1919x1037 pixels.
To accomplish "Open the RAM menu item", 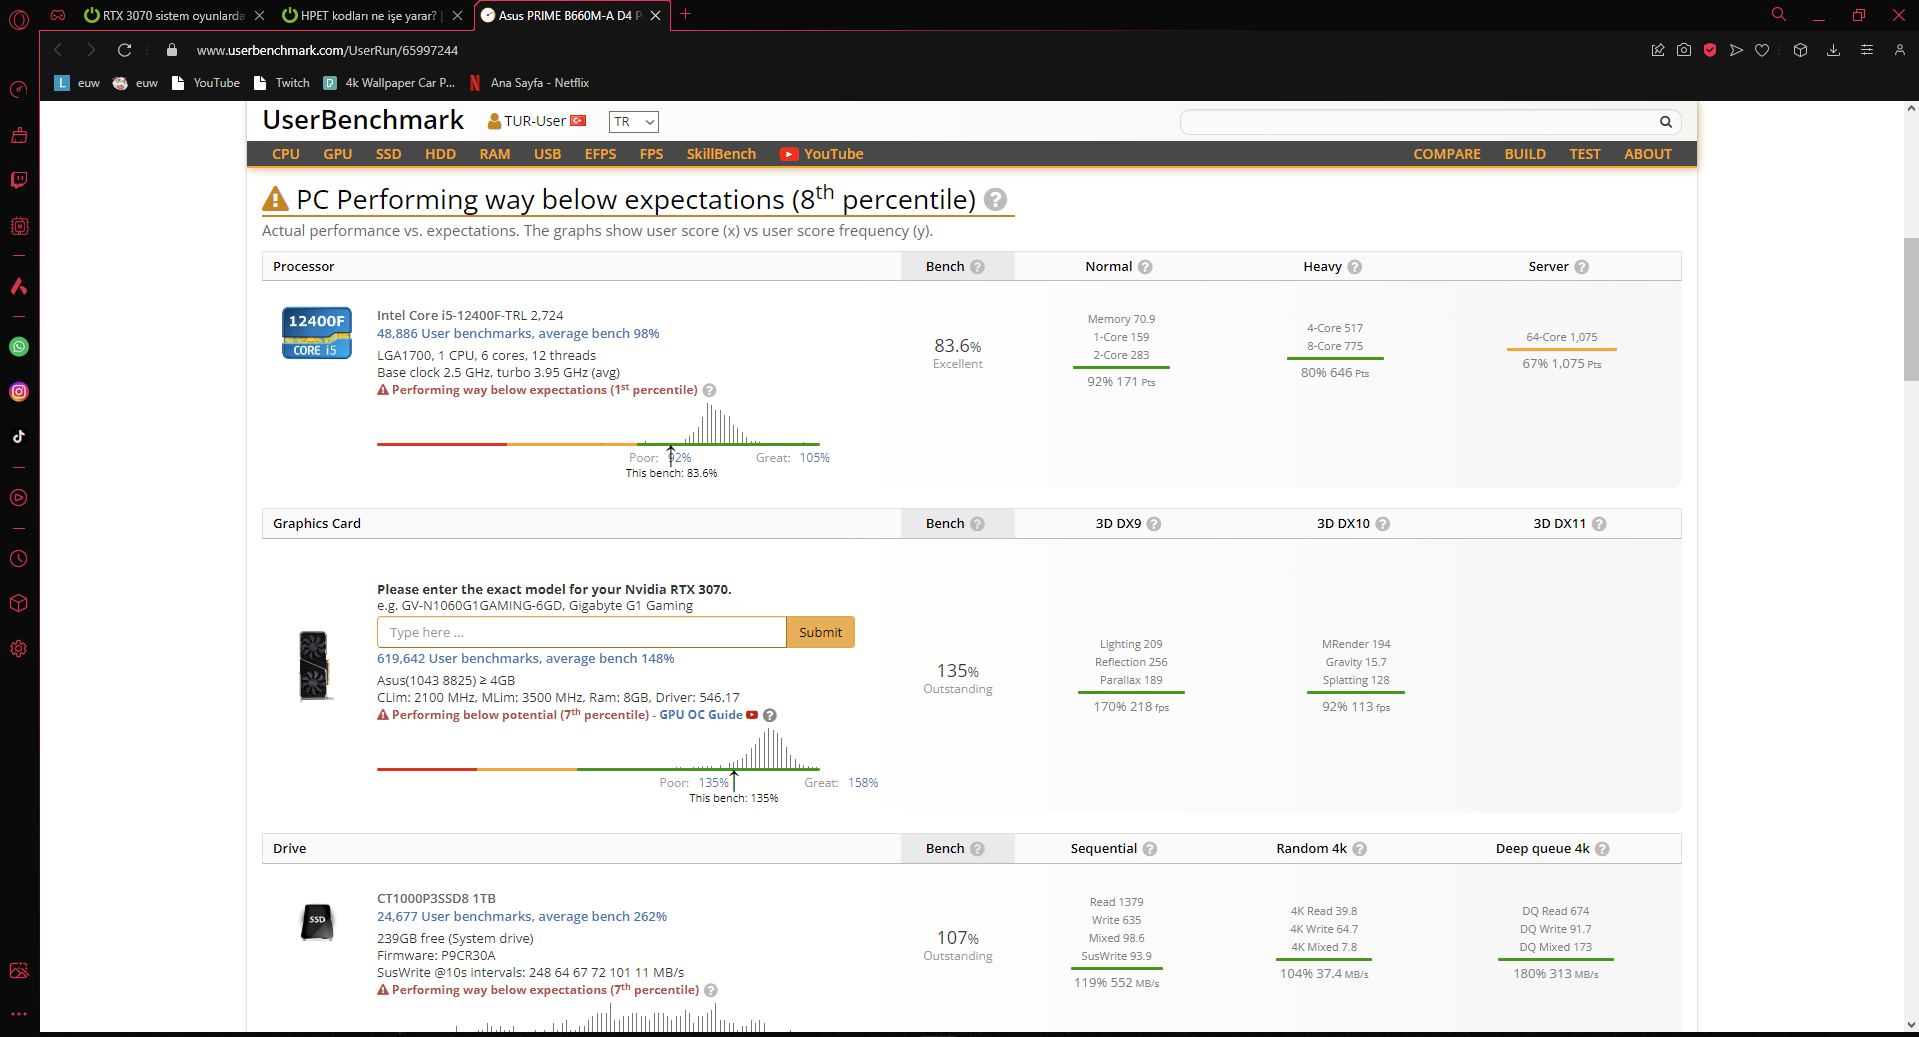I will [x=495, y=154].
